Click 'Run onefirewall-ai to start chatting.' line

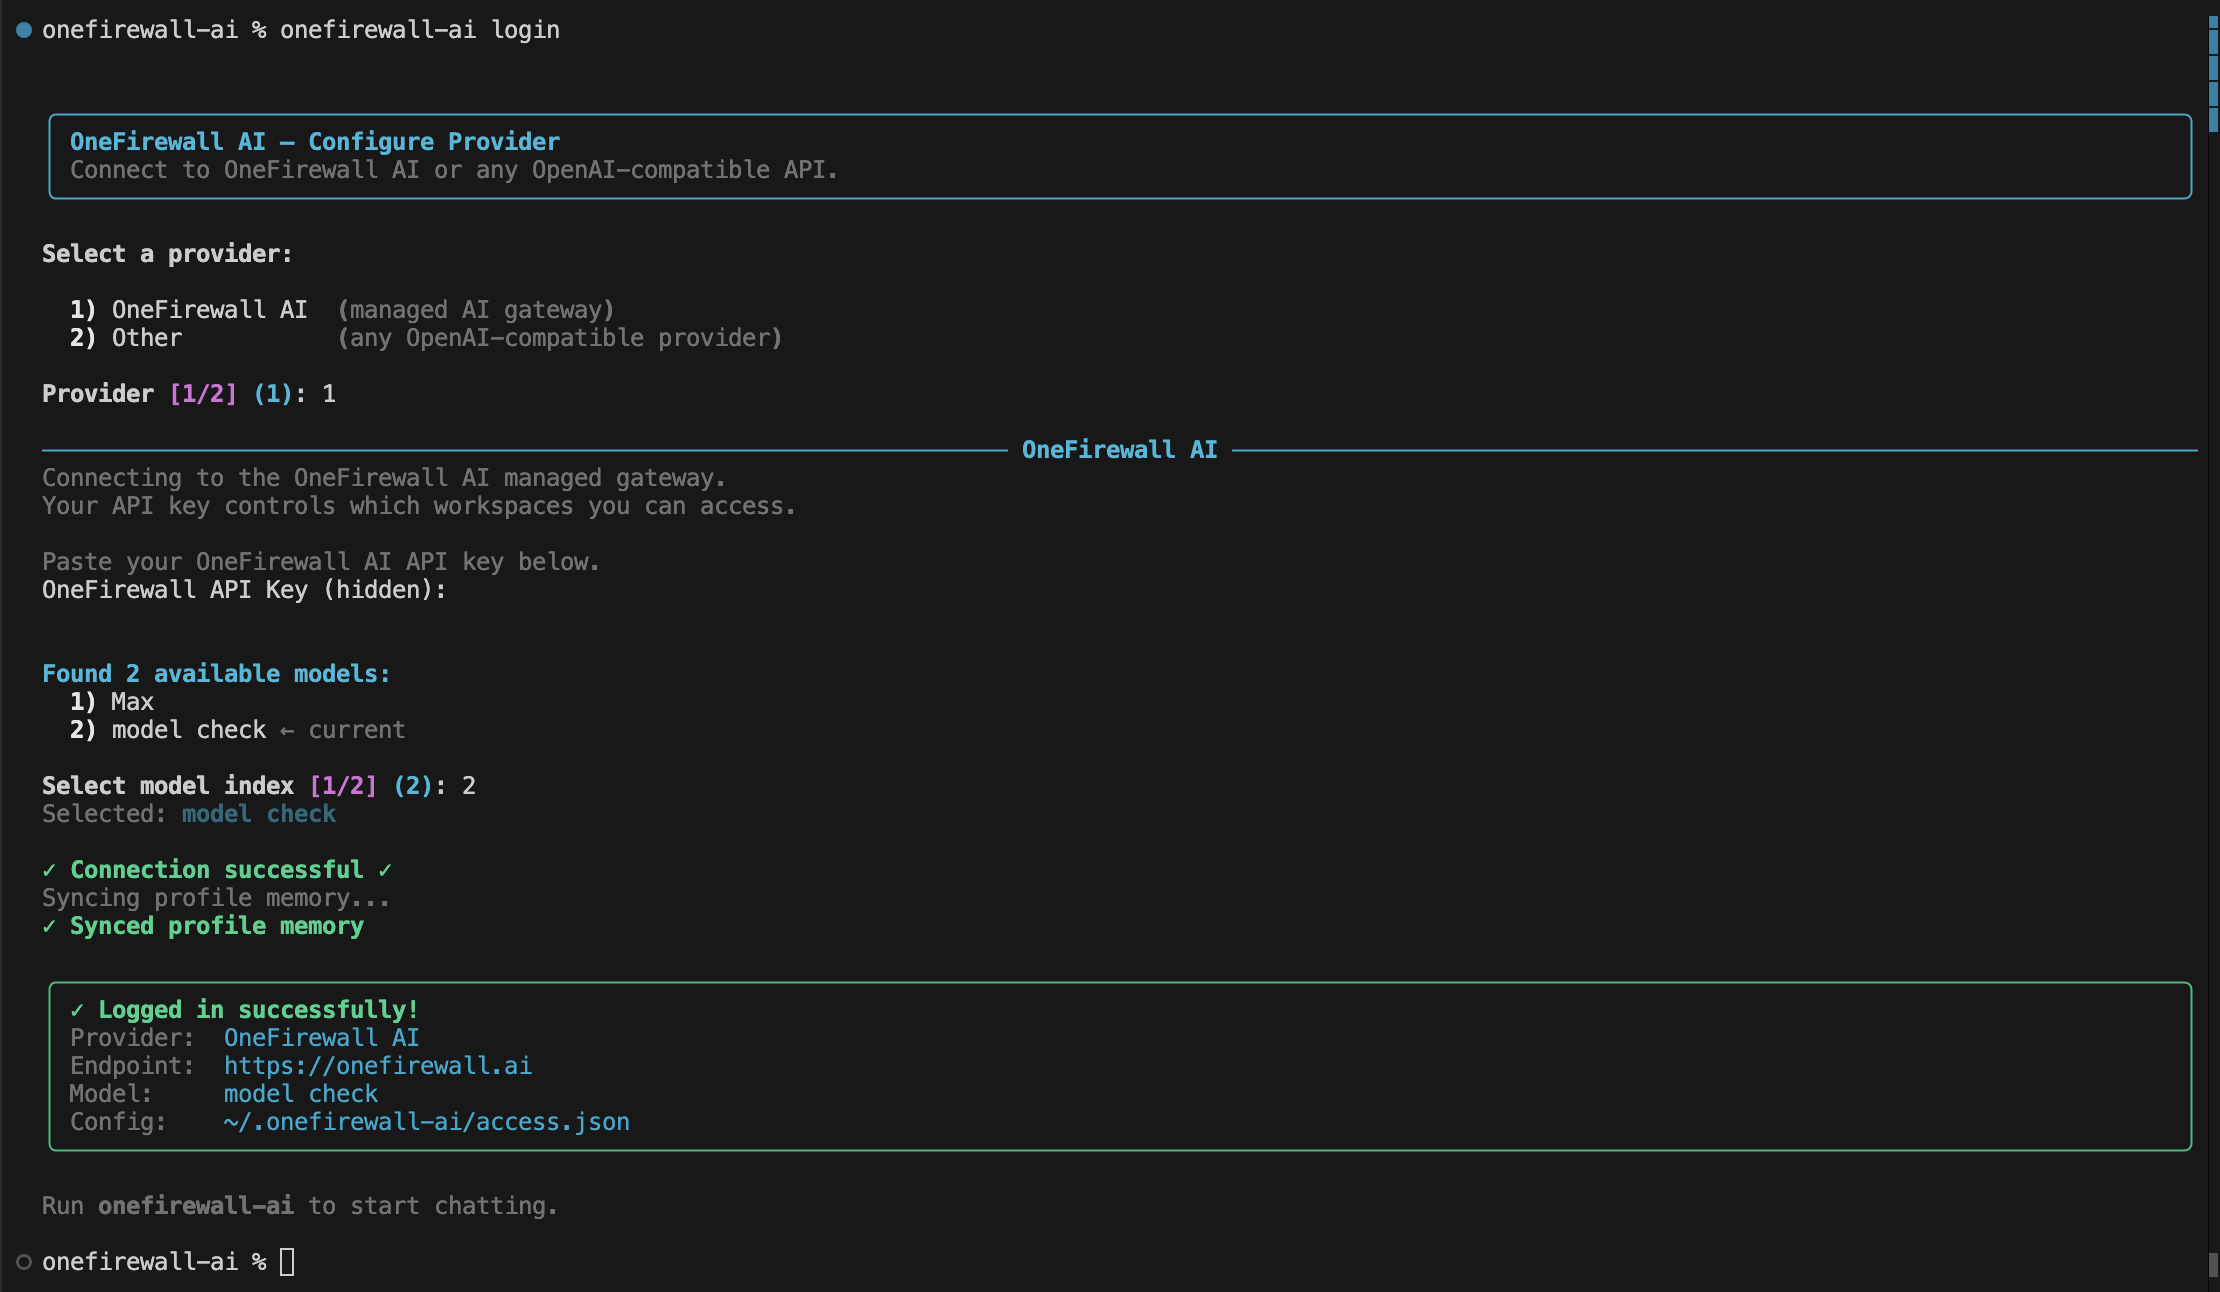300,1206
